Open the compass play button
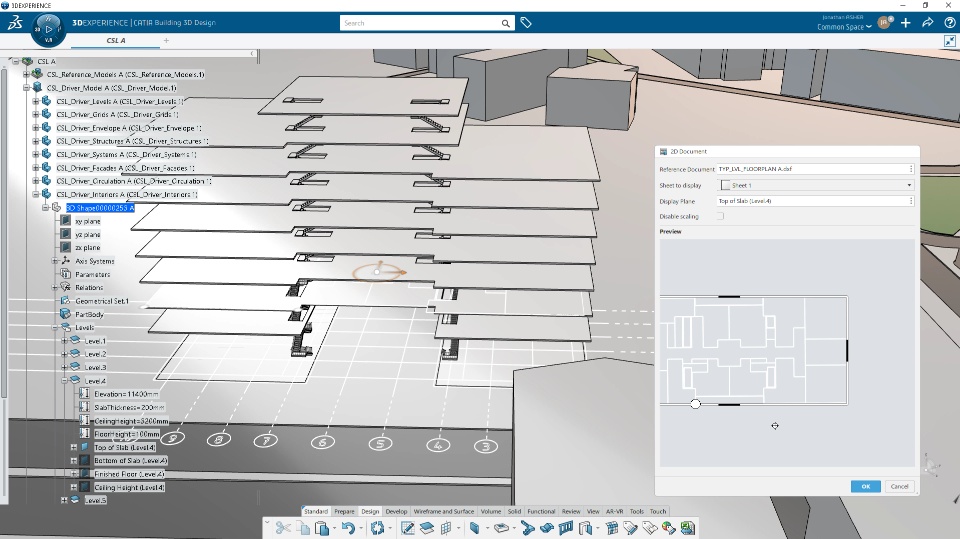 [48, 29]
